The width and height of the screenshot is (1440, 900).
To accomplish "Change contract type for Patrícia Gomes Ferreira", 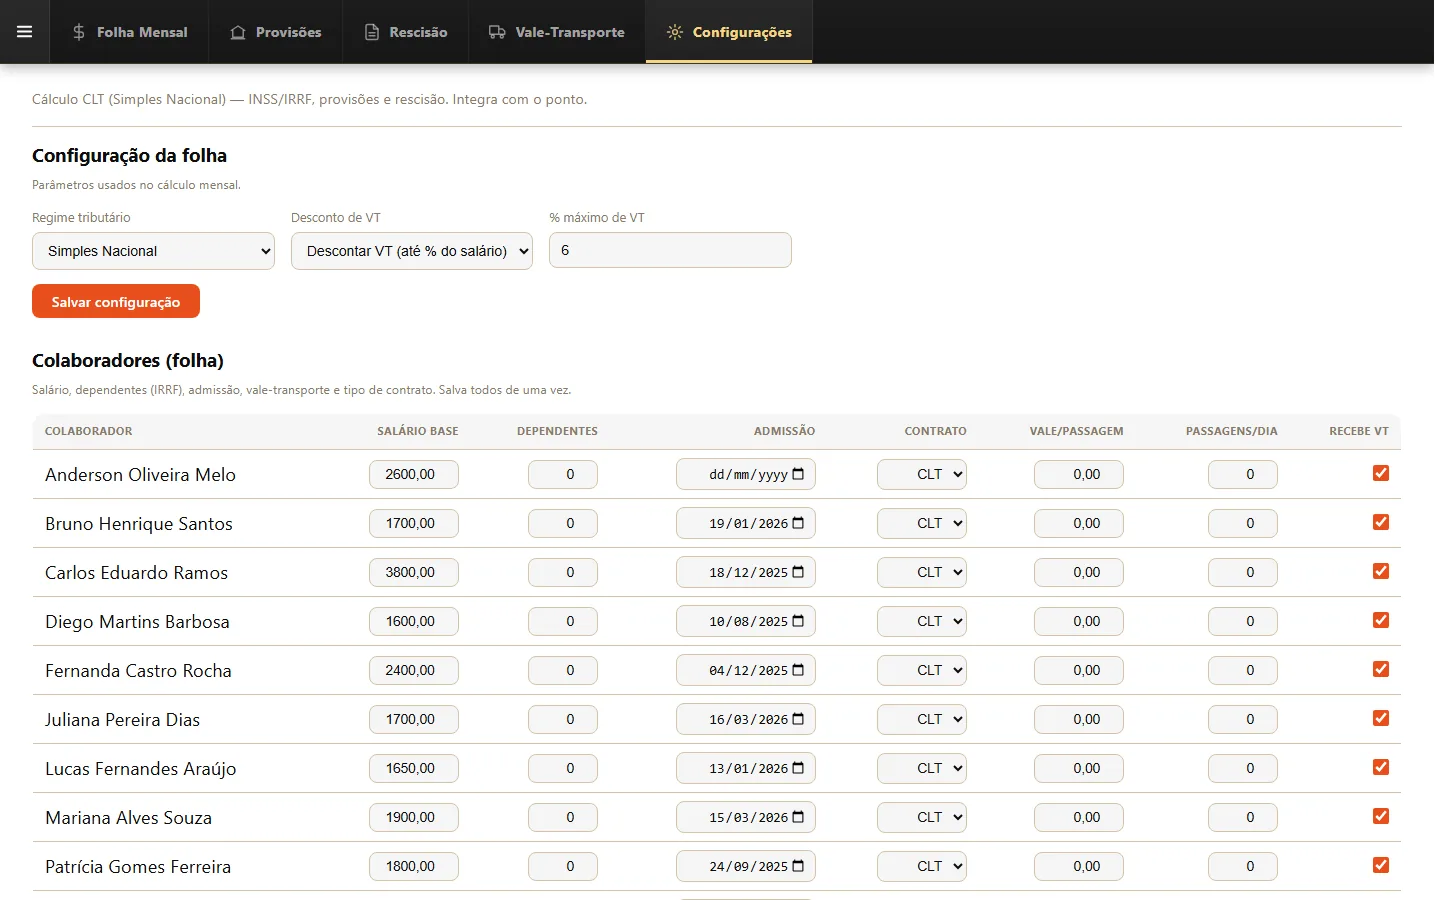I will coord(922,866).
